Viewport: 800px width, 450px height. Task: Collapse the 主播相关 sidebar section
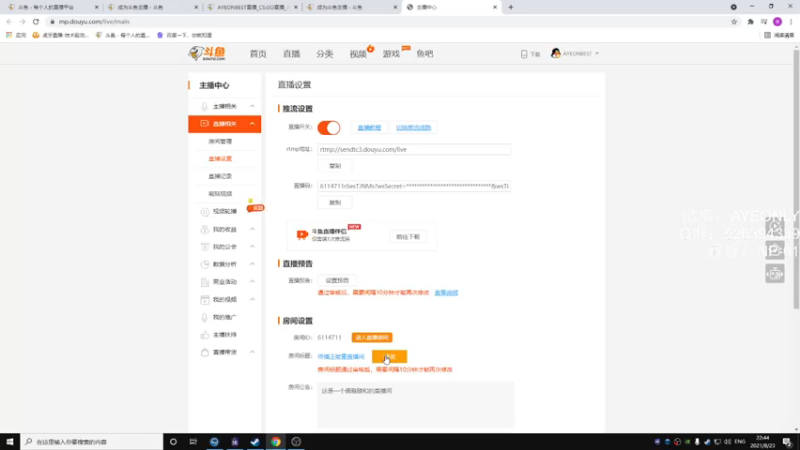click(252, 106)
